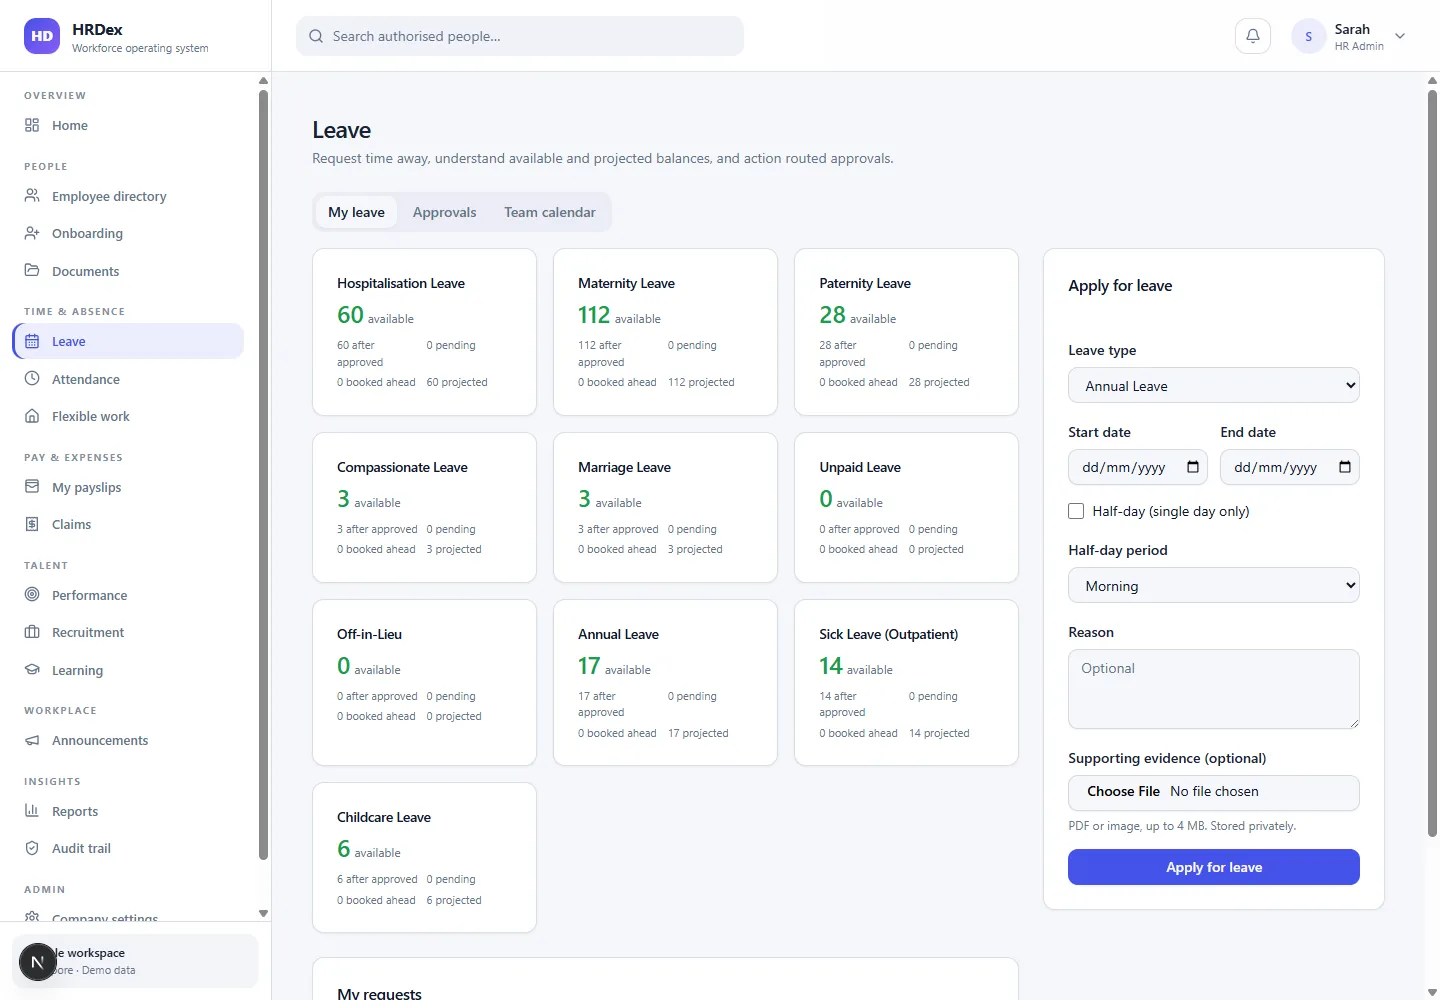Click the "My requests" heading
This screenshot has width=1440, height=1000.
tap(379, 993)
